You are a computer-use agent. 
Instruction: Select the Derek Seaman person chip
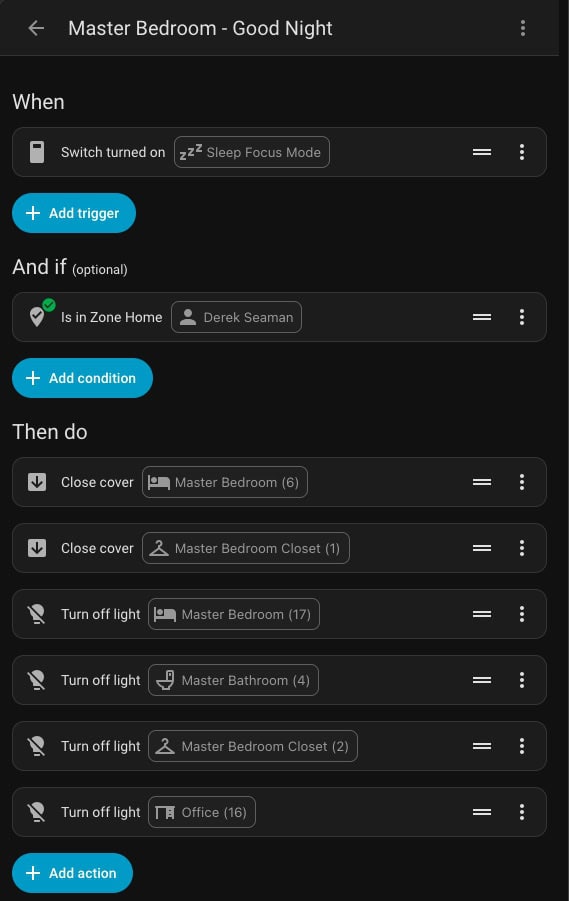[236, 317]
